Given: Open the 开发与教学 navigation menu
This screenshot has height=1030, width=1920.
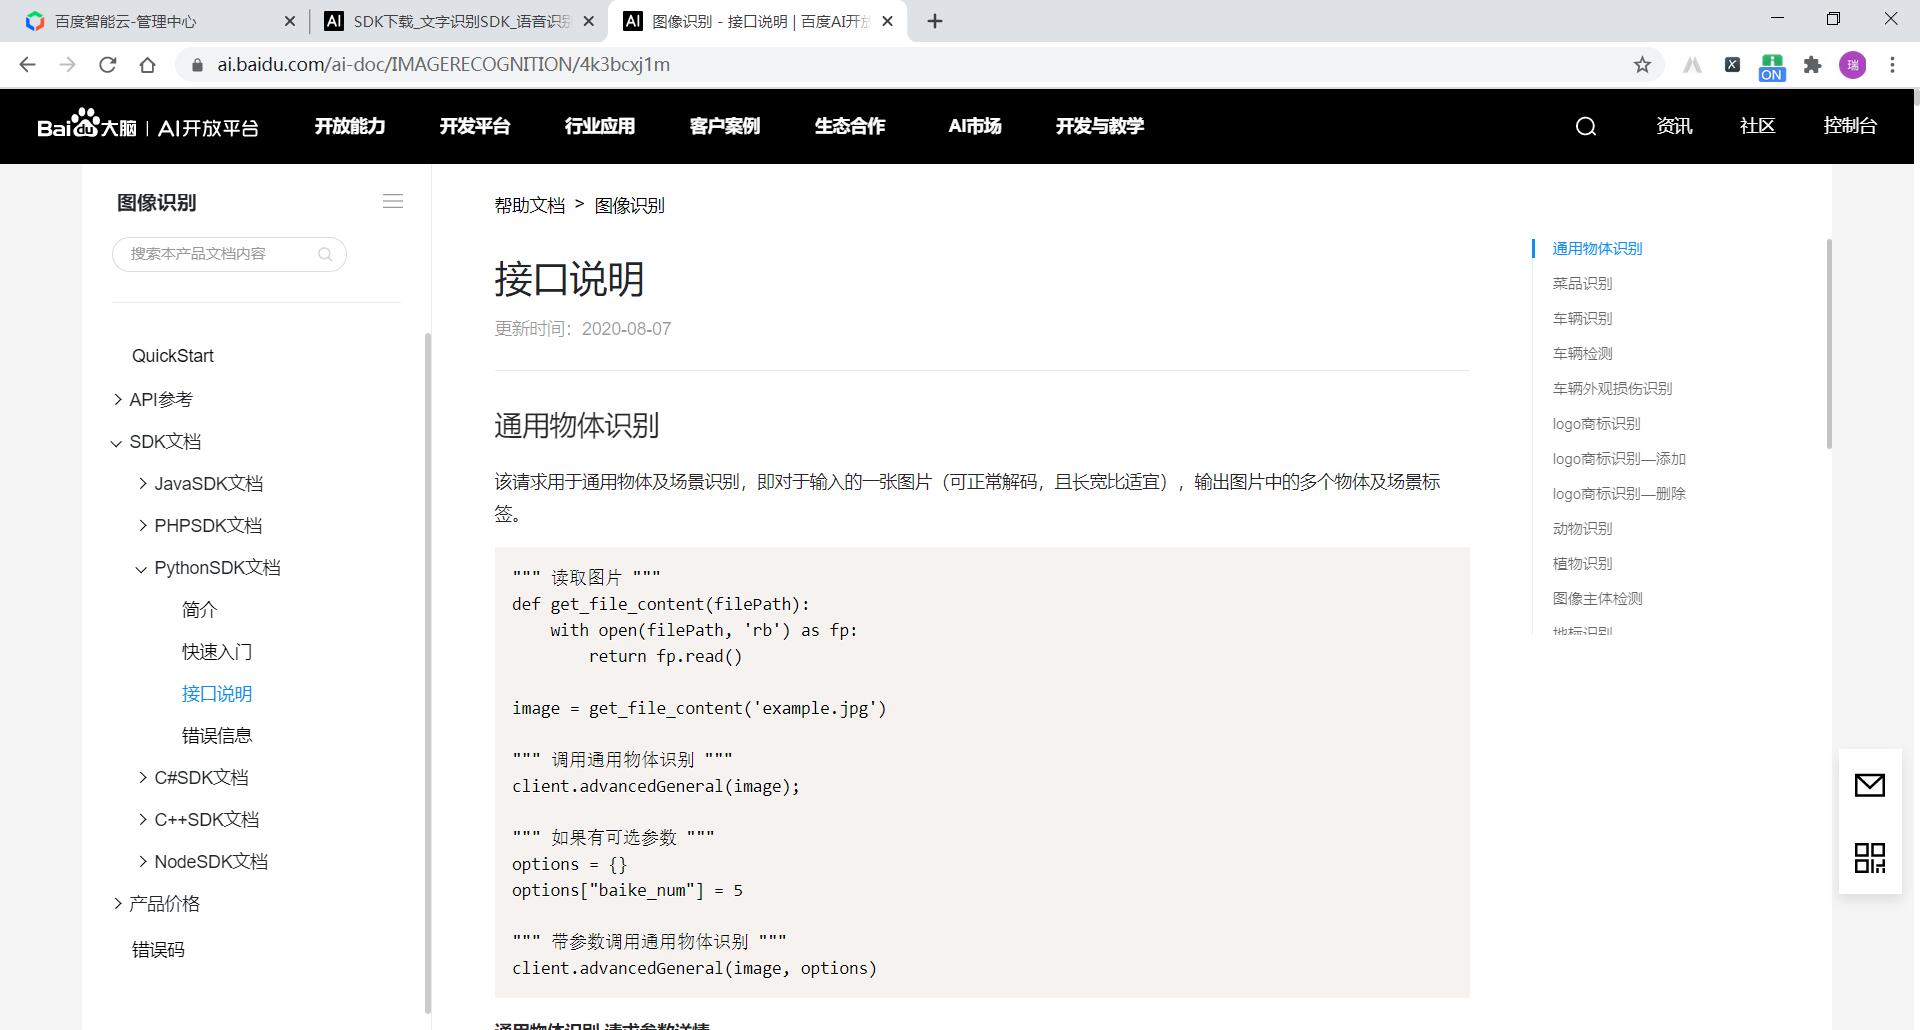Looking at the screenshot, I should click(x=1100, y=126).
